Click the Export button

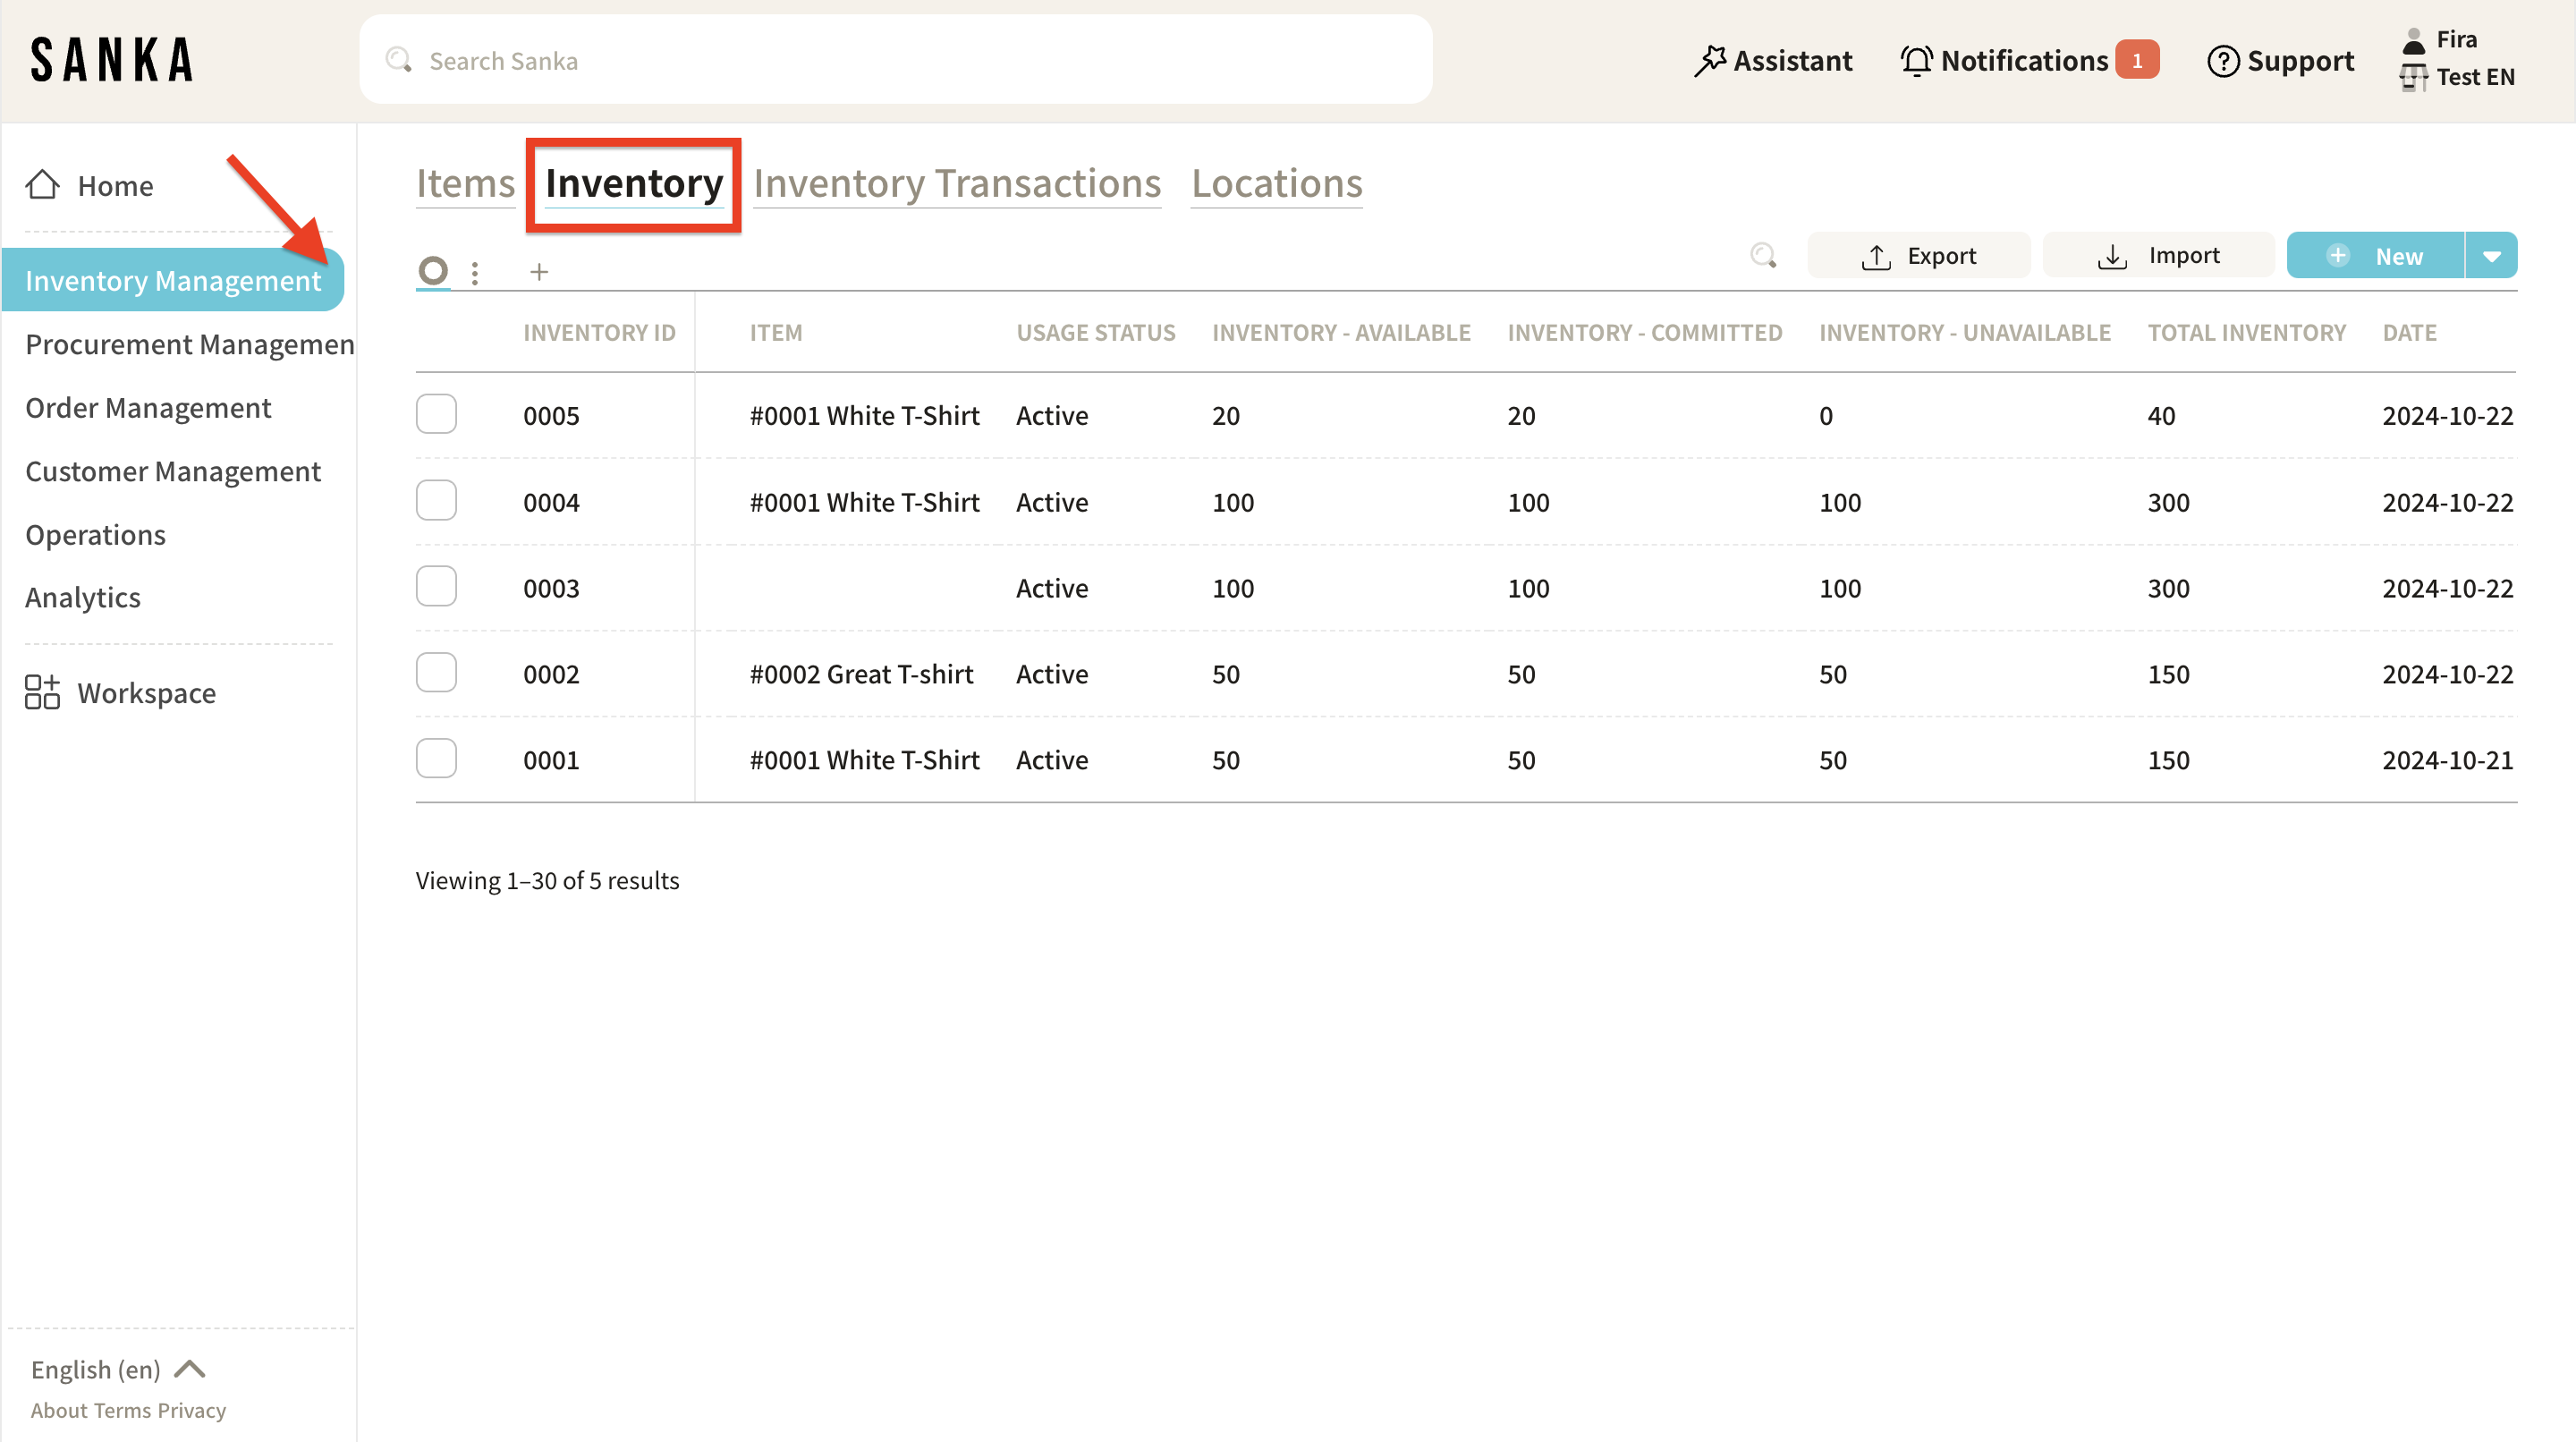tap(1918, 256)
